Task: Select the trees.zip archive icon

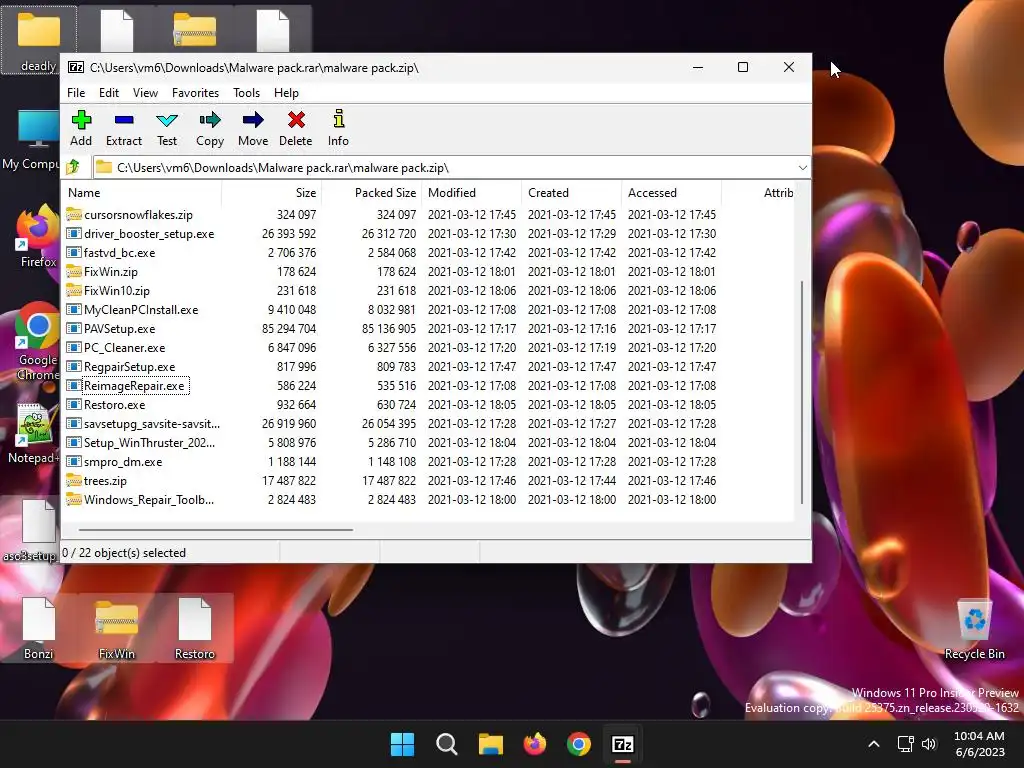Action: (74, 481)
